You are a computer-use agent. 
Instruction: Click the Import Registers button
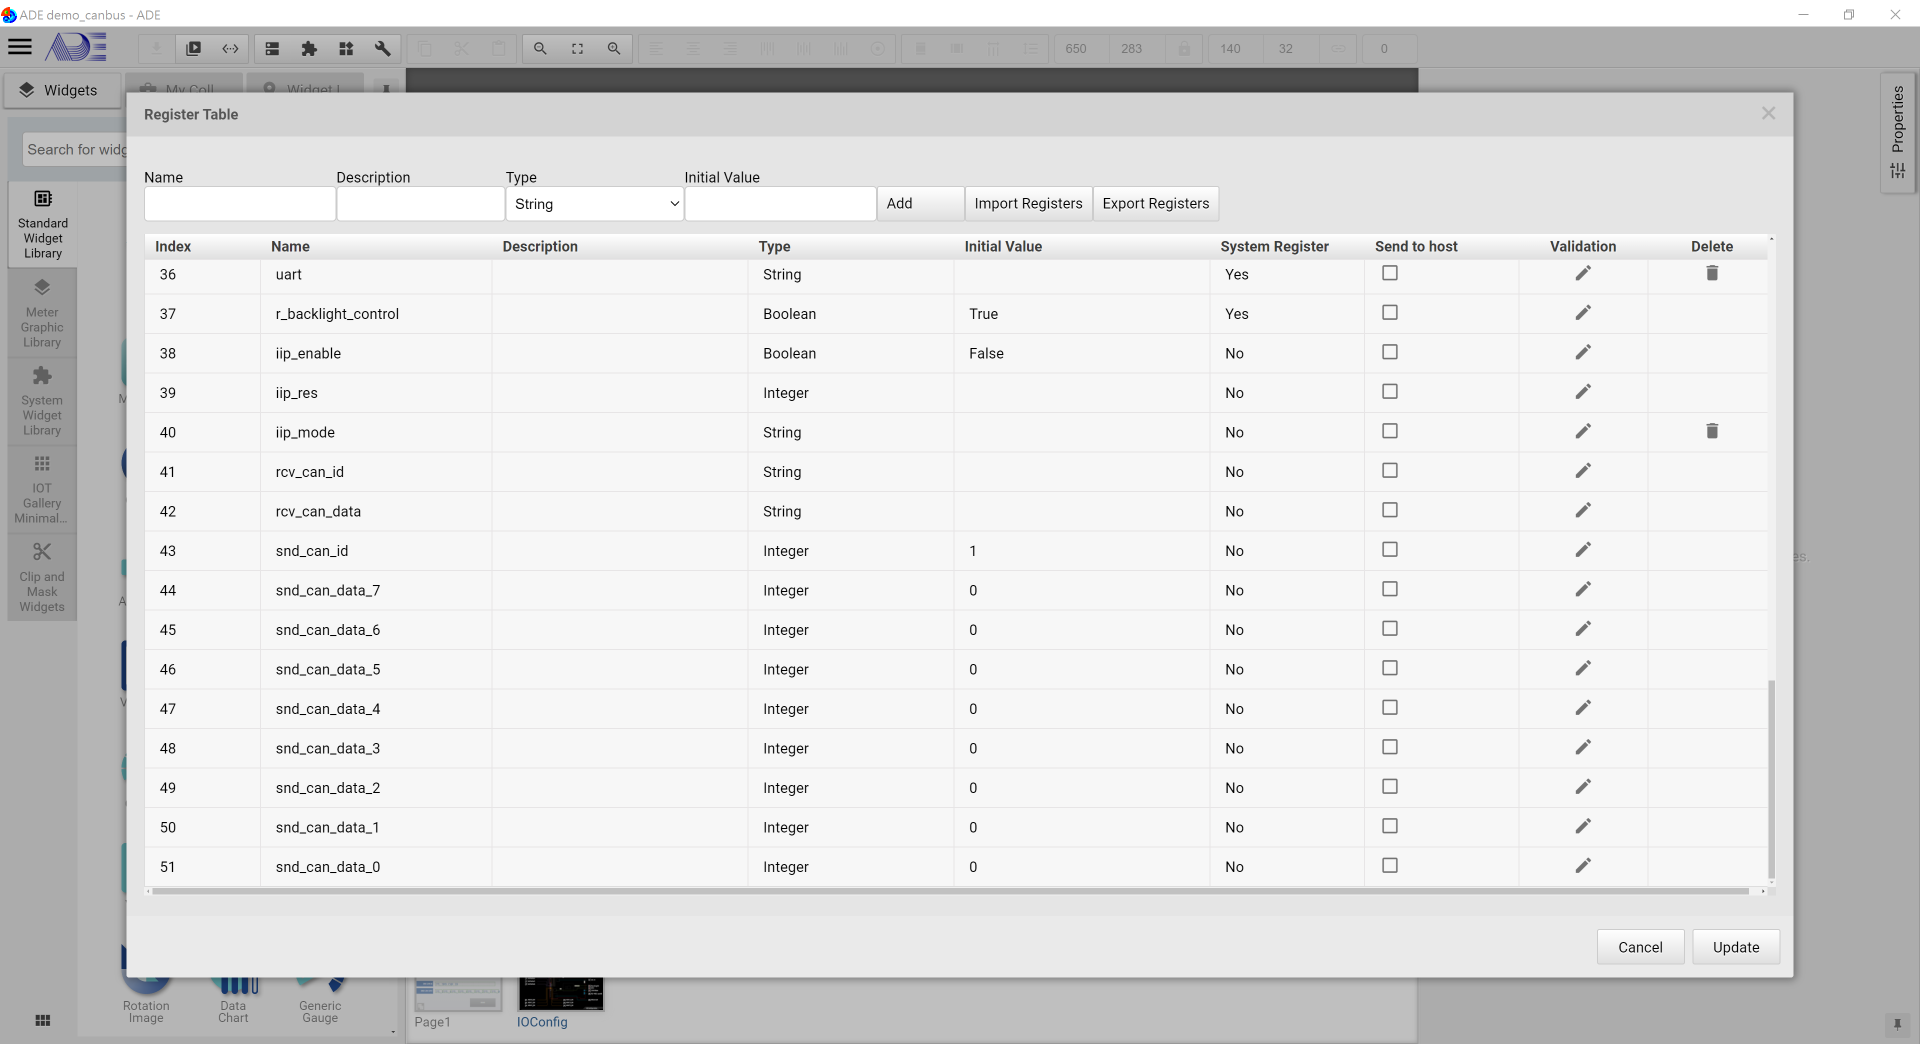1027,204
